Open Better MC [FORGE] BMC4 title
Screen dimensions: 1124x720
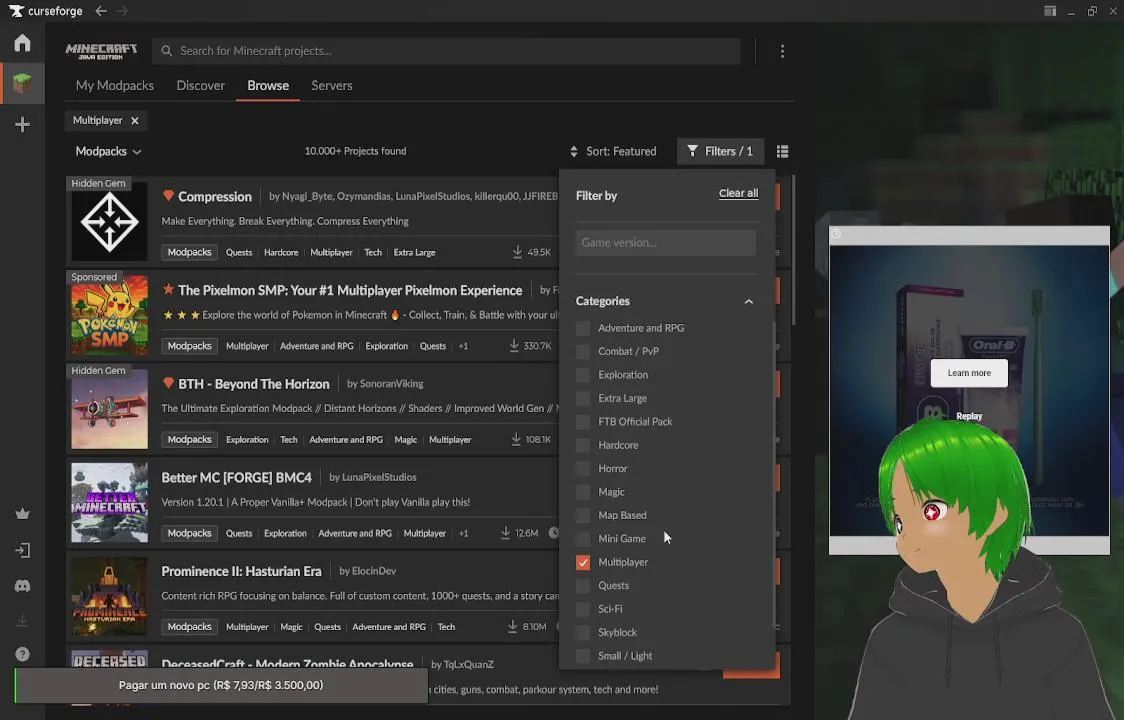237,478
